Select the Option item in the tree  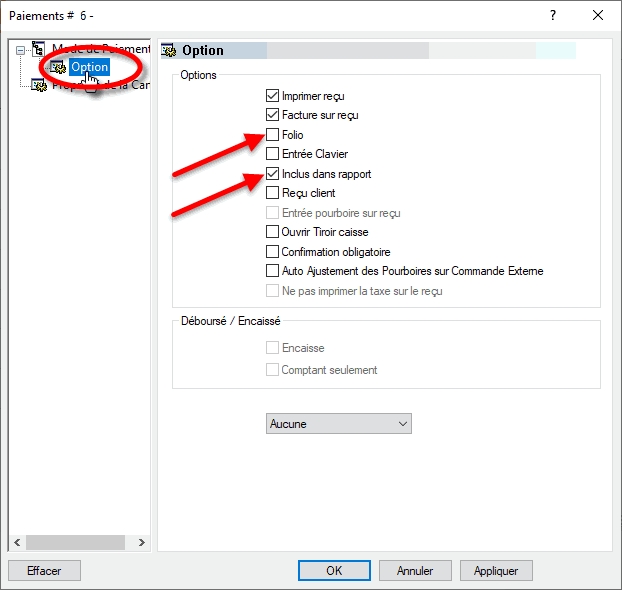[x=89, y=67]
